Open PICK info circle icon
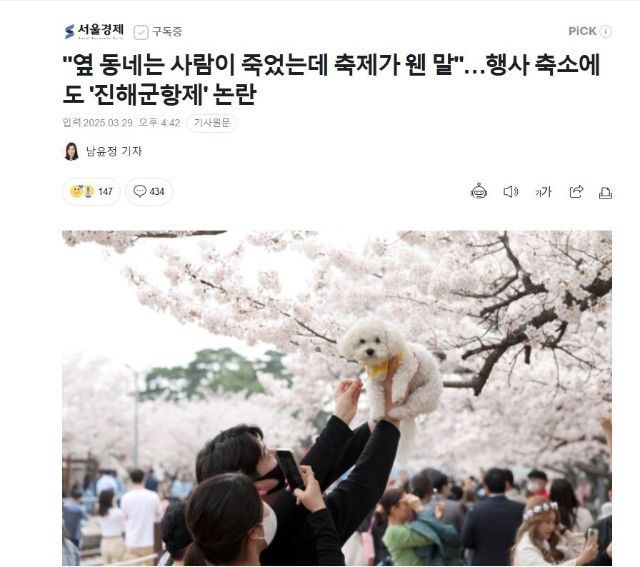Image resolution: width=640 pixels, height=567 pixels. [606, 31]
